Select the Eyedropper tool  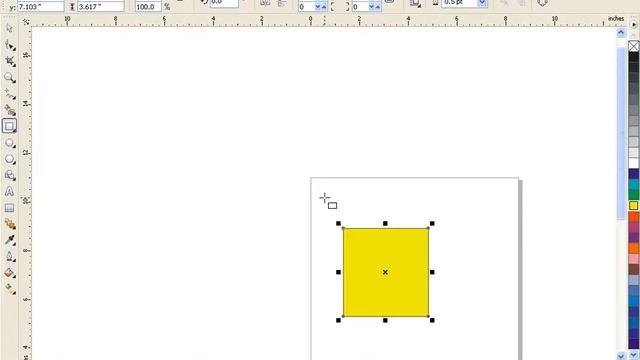(9, 240)
